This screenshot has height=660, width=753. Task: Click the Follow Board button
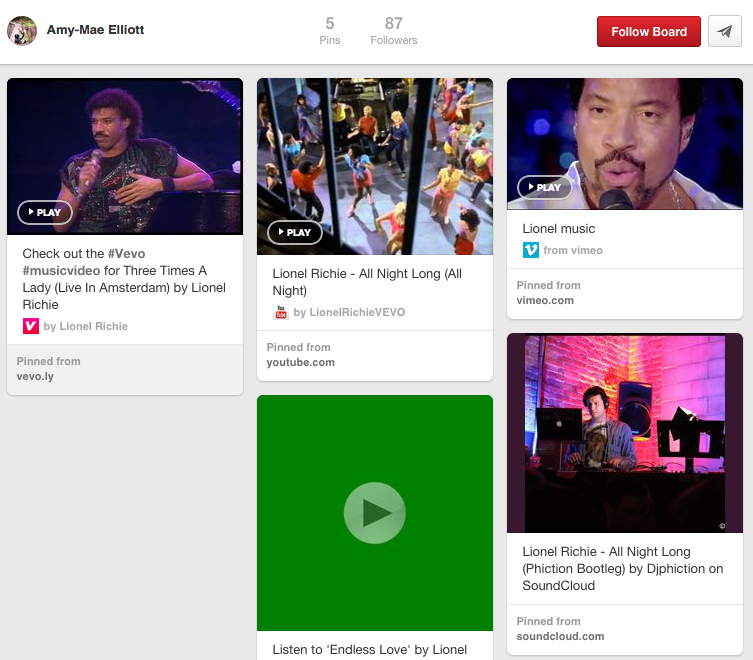648,32
